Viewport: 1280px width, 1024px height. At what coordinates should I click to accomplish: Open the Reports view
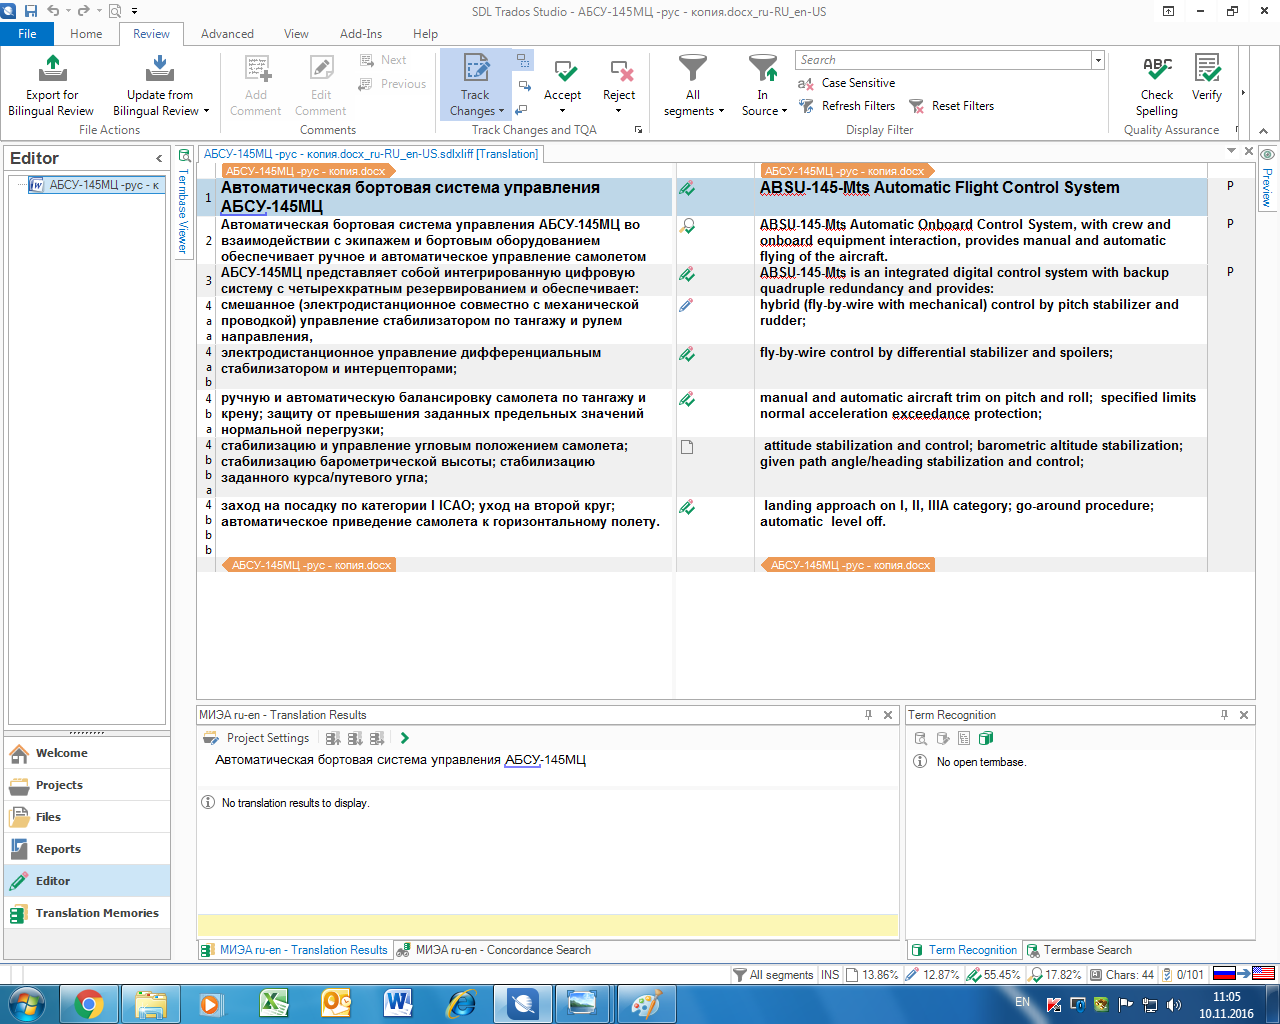87,849
